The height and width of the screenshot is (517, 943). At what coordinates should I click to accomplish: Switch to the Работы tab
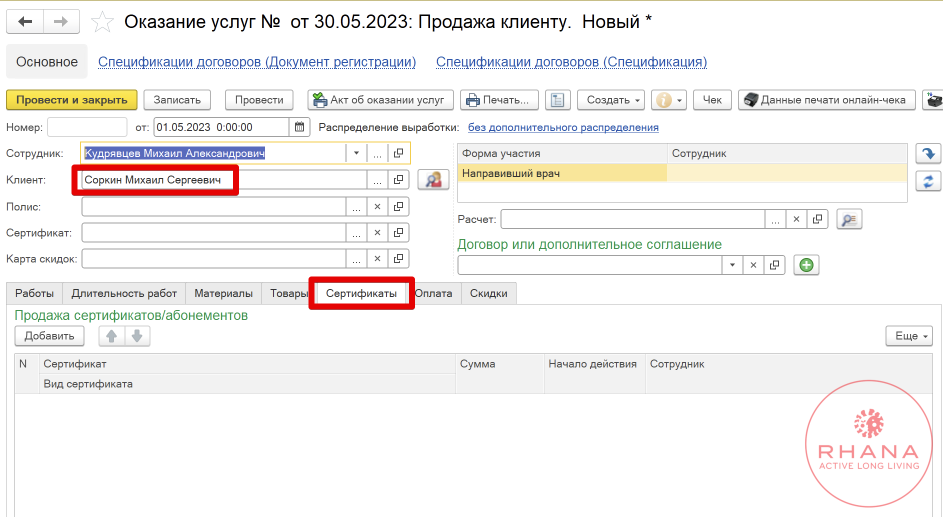[34, 293]
